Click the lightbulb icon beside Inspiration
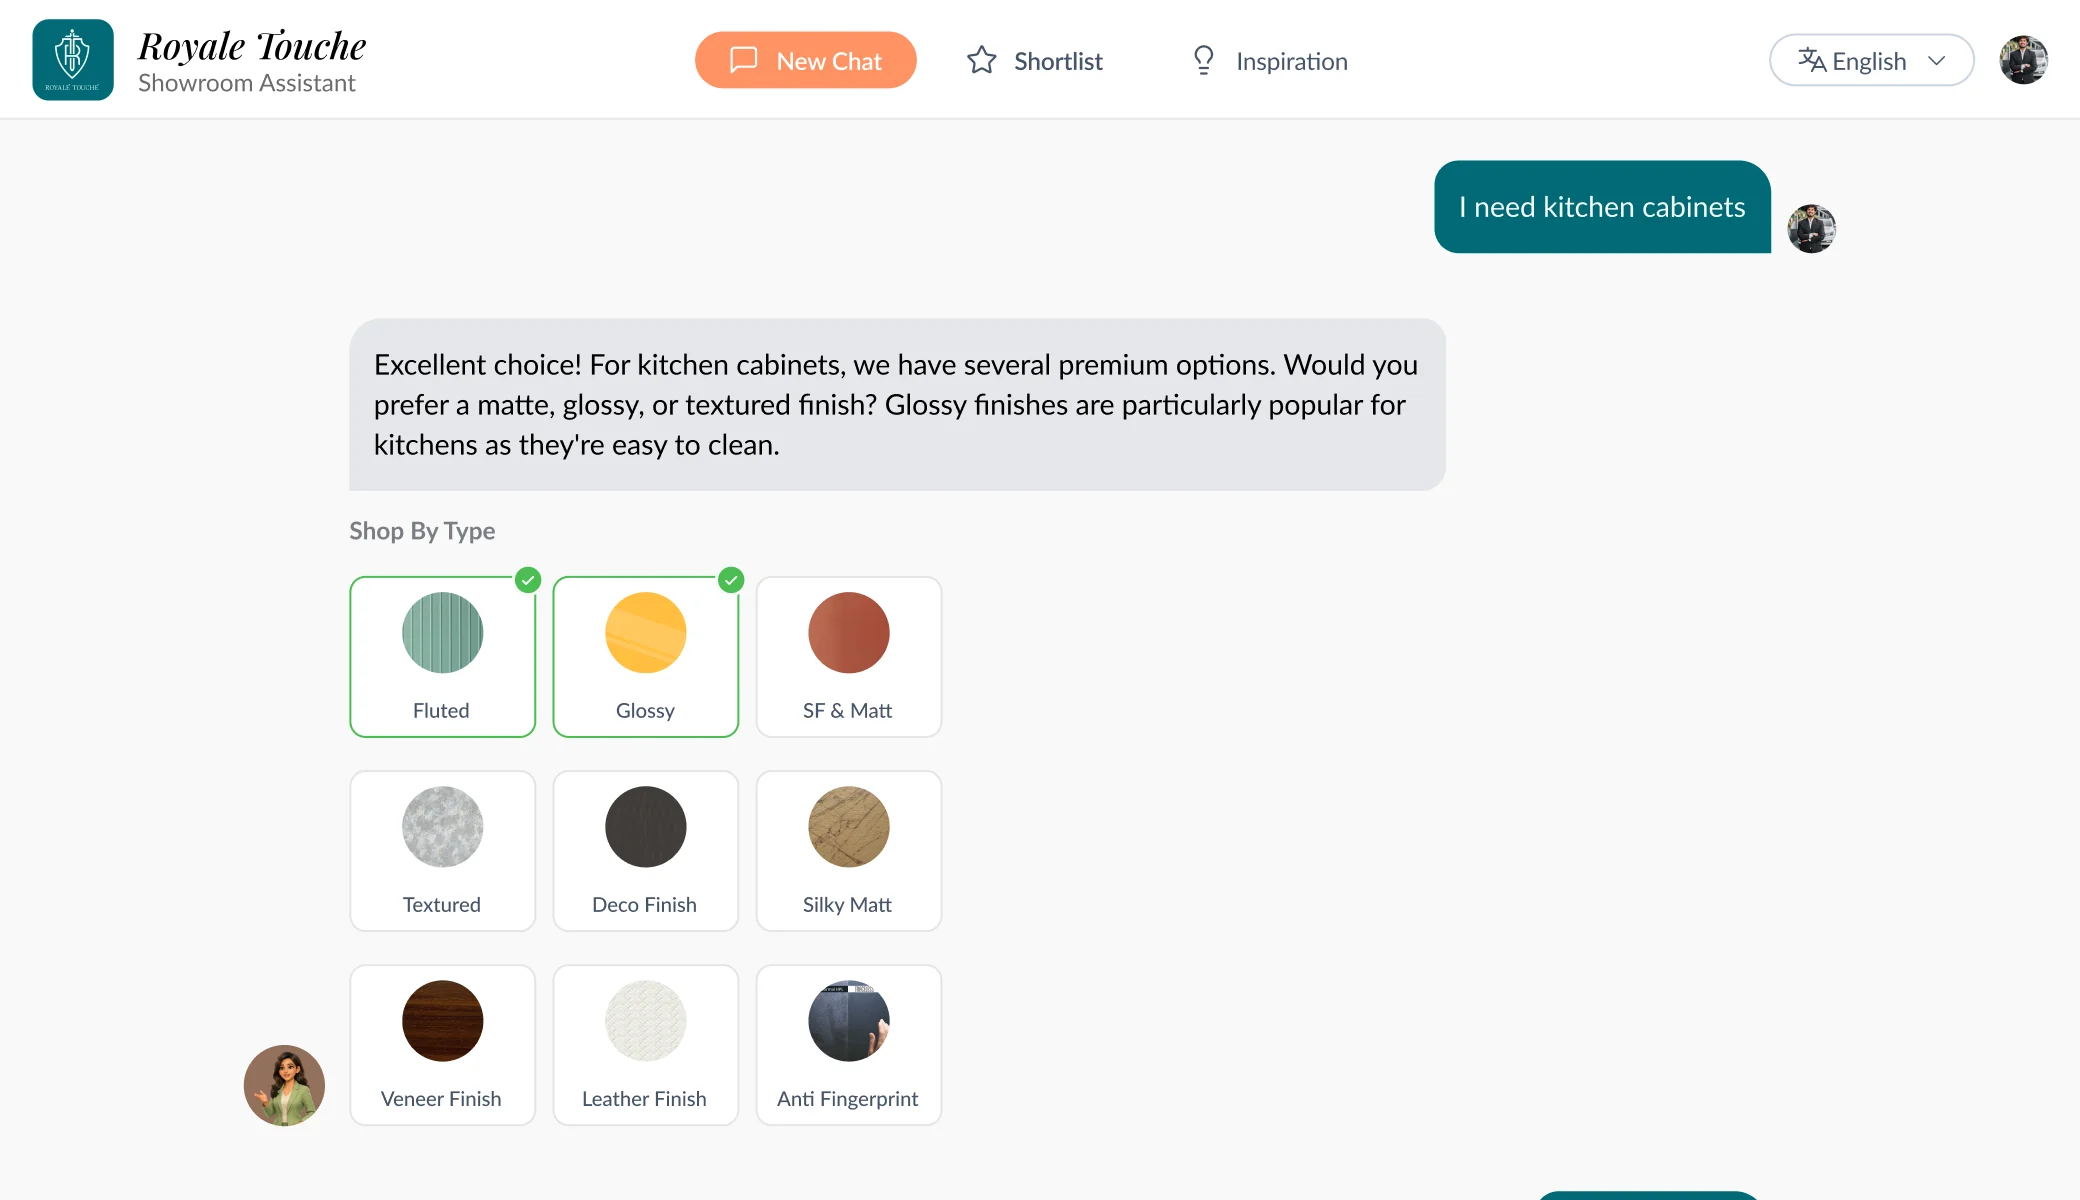This screenshot has width=2080, height=1200. pyautogui.click(x=1204, y=60)
